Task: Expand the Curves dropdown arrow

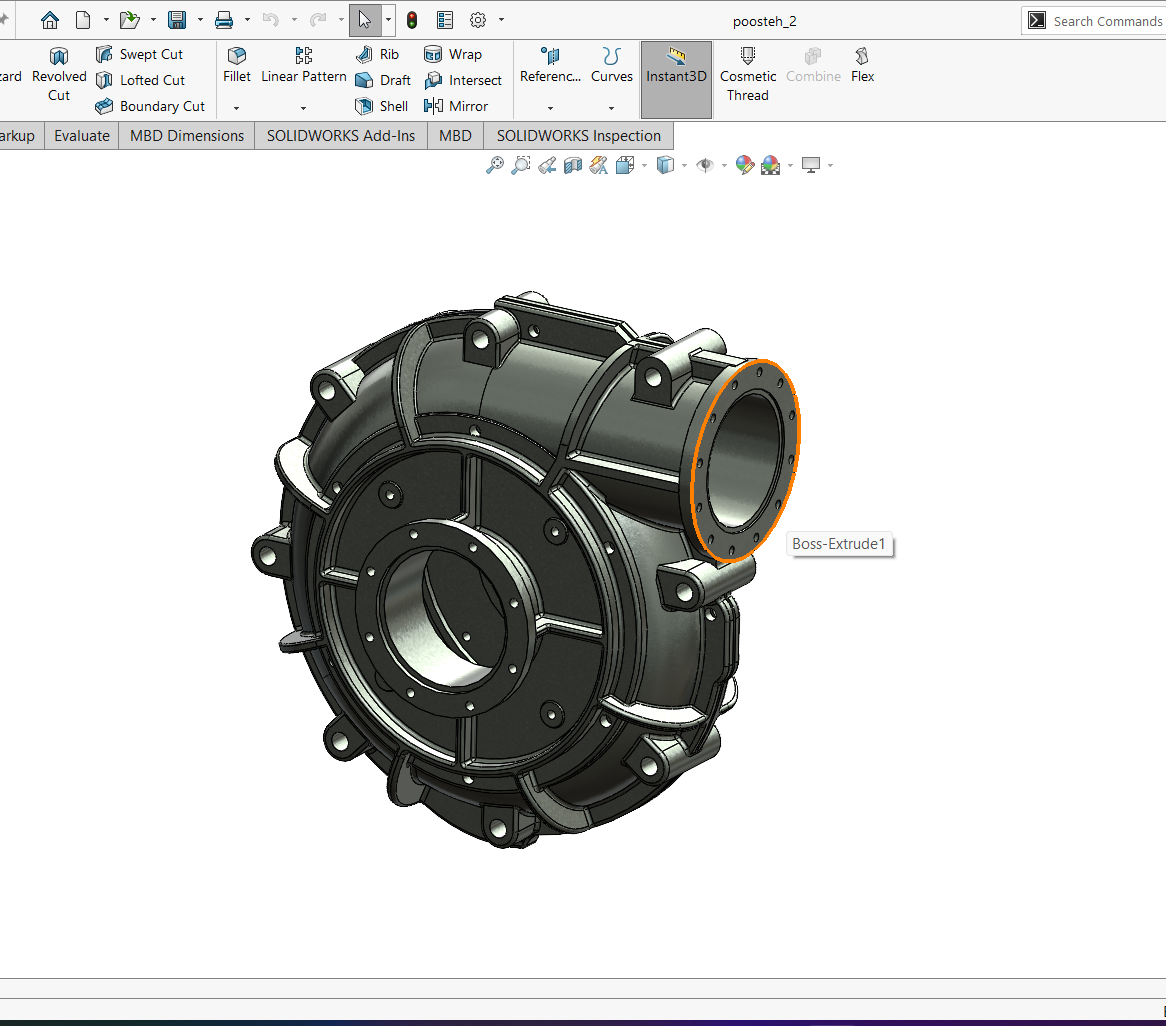Action: (611, 108)
